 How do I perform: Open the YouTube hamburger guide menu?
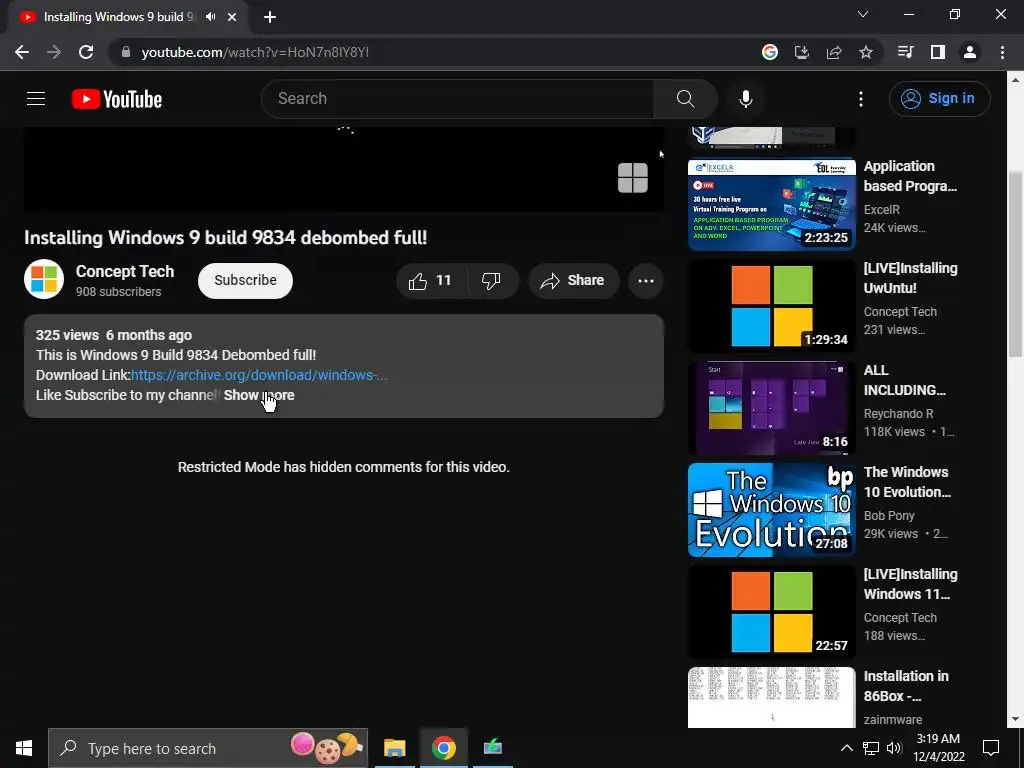point(36,99)
